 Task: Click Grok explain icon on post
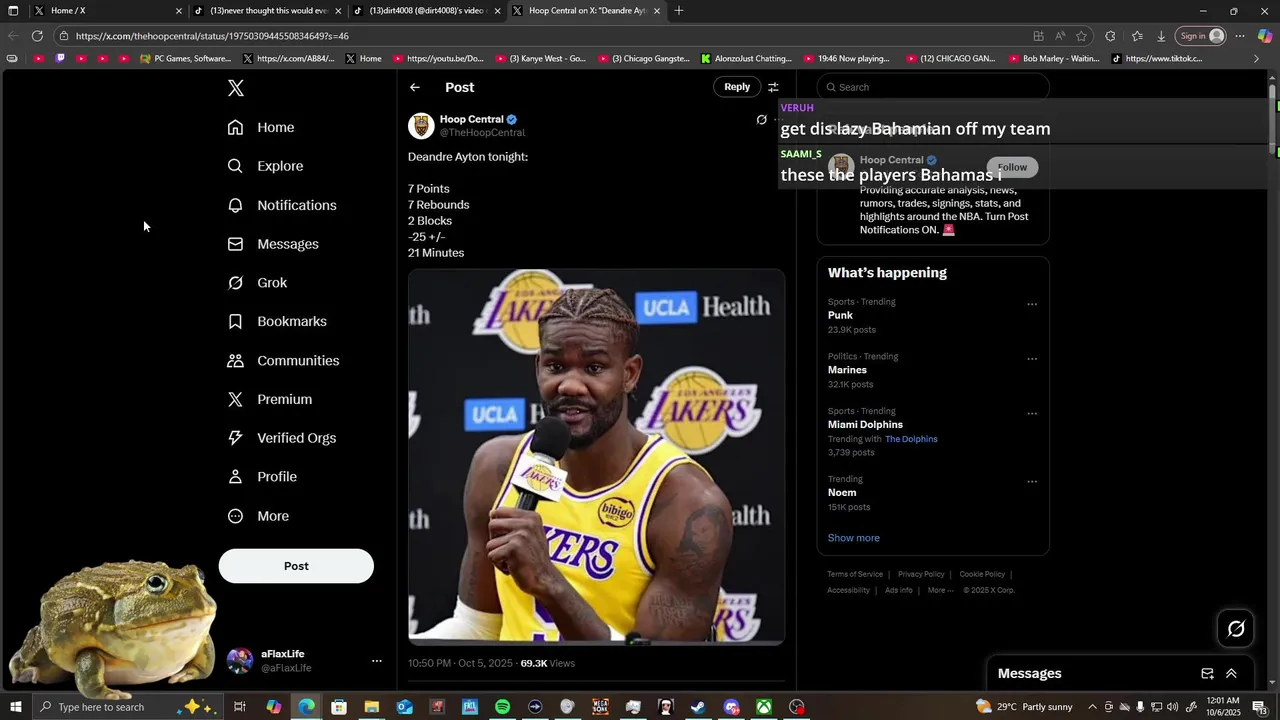pyautogui.click(x=761, y=120)
